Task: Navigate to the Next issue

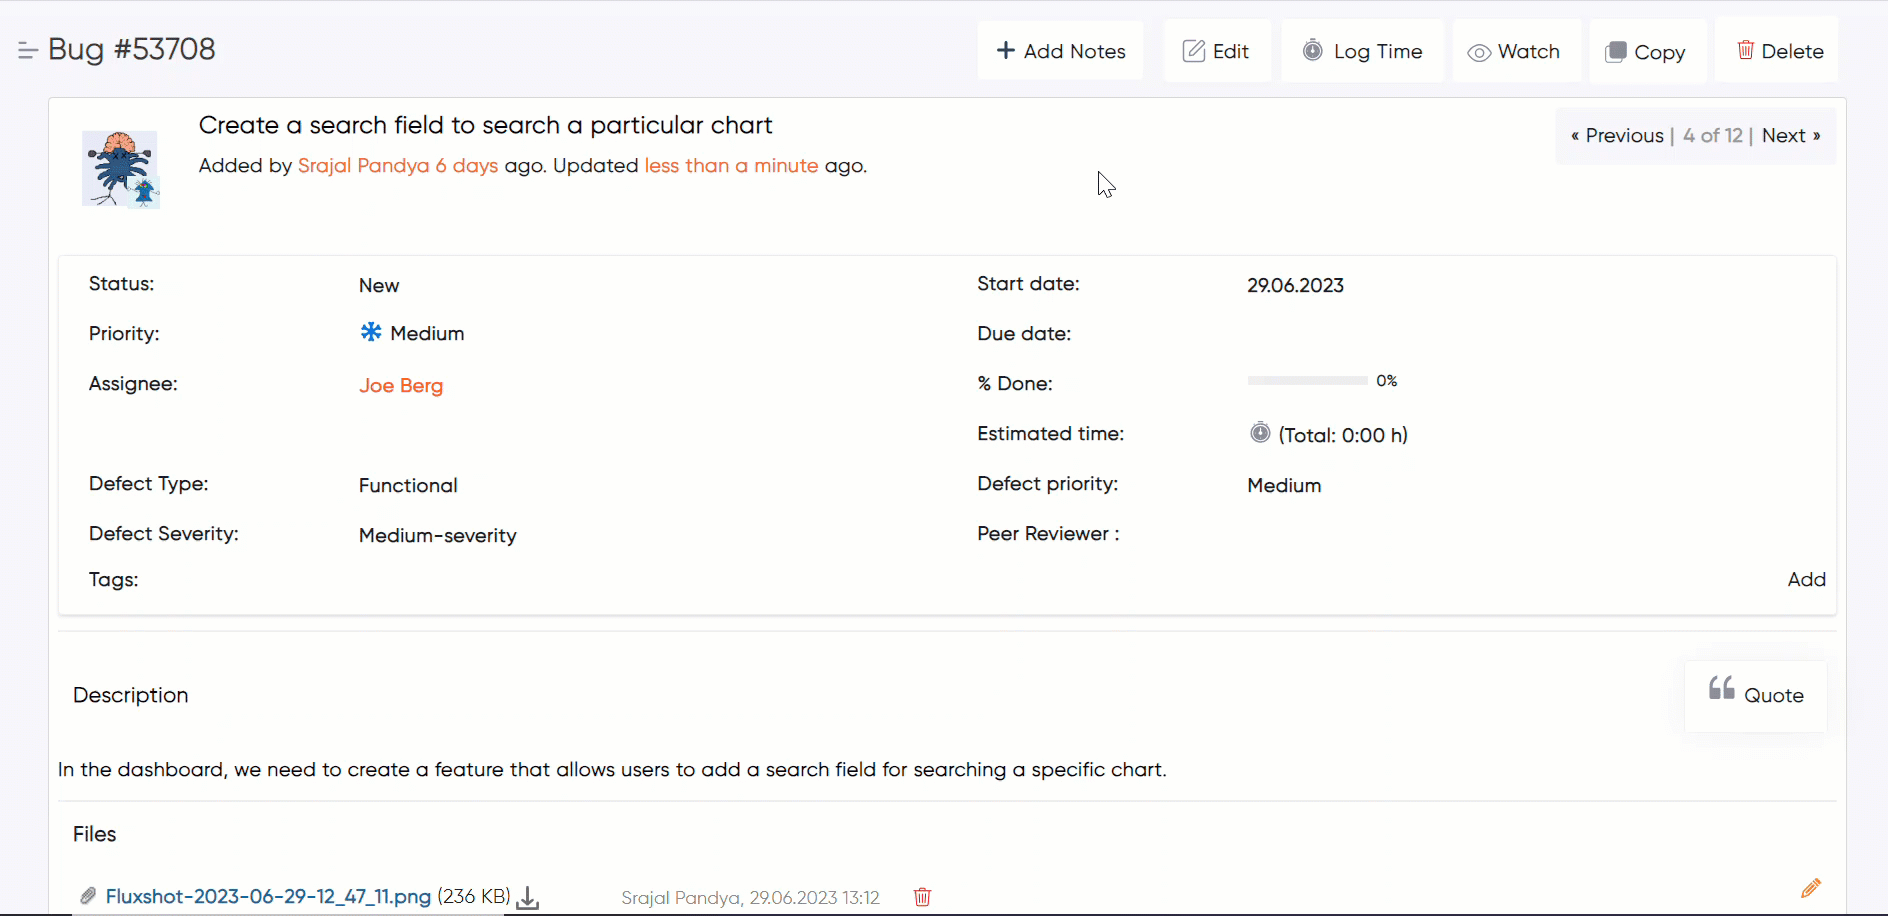Action: tap(1790, 136)
